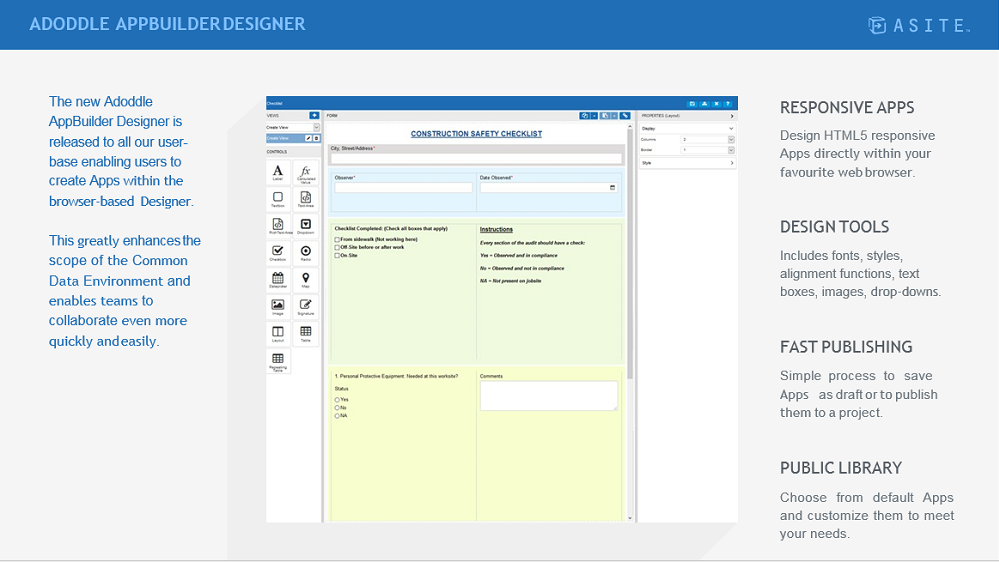Open arrow next to copy icon

click(x=594, y=116)
